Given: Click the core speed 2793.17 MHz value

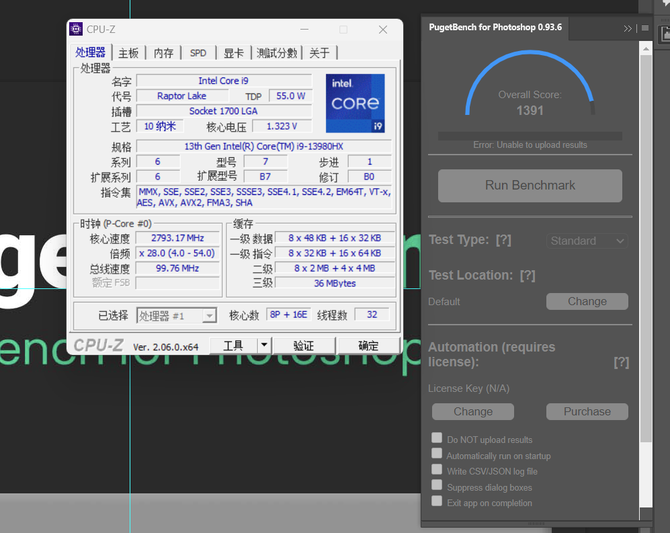Looking at the screenshot, I should tap(177, 238).
